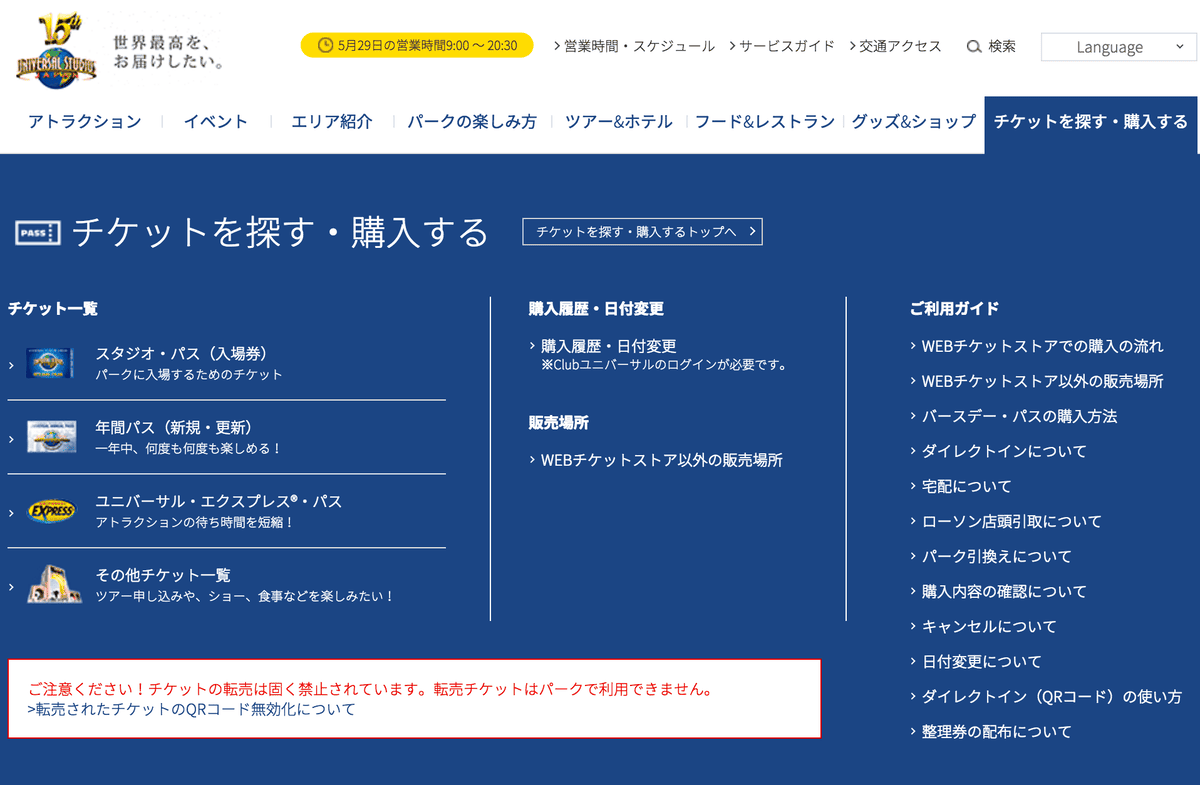Click the その他チケット一覧 building icon

(53, 584)
